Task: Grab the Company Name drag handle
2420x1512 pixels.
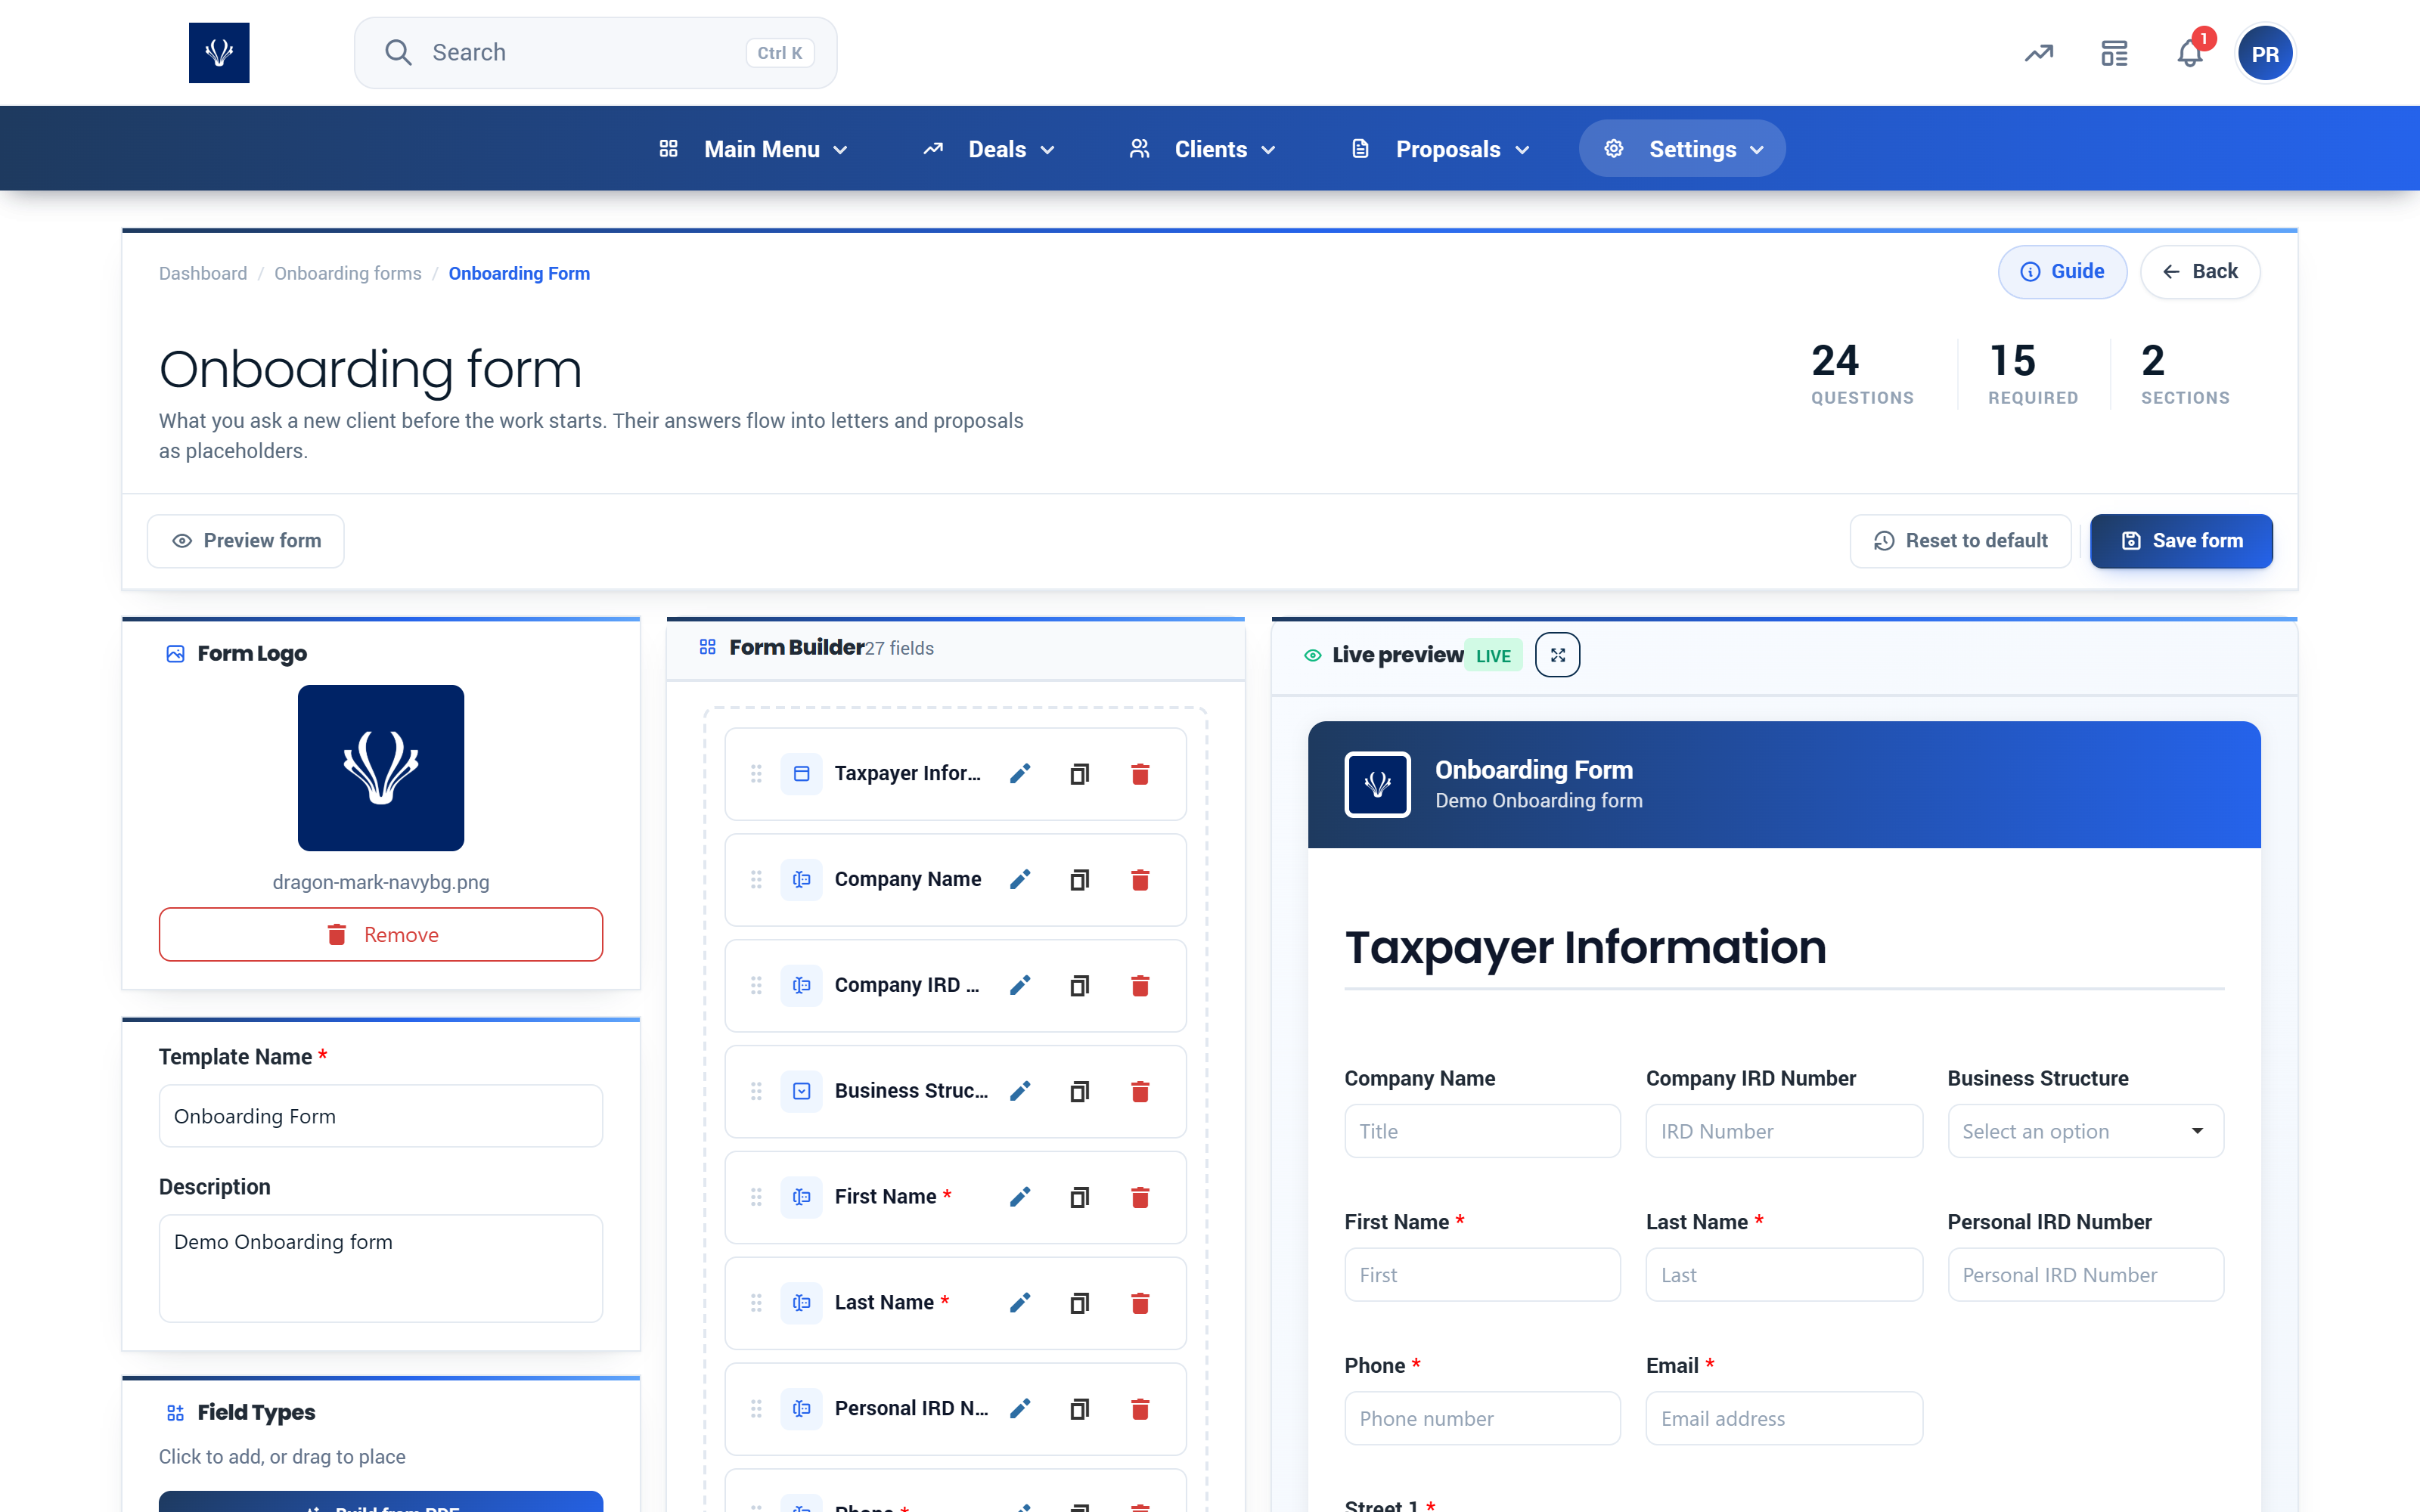Action: coord(756,880)
